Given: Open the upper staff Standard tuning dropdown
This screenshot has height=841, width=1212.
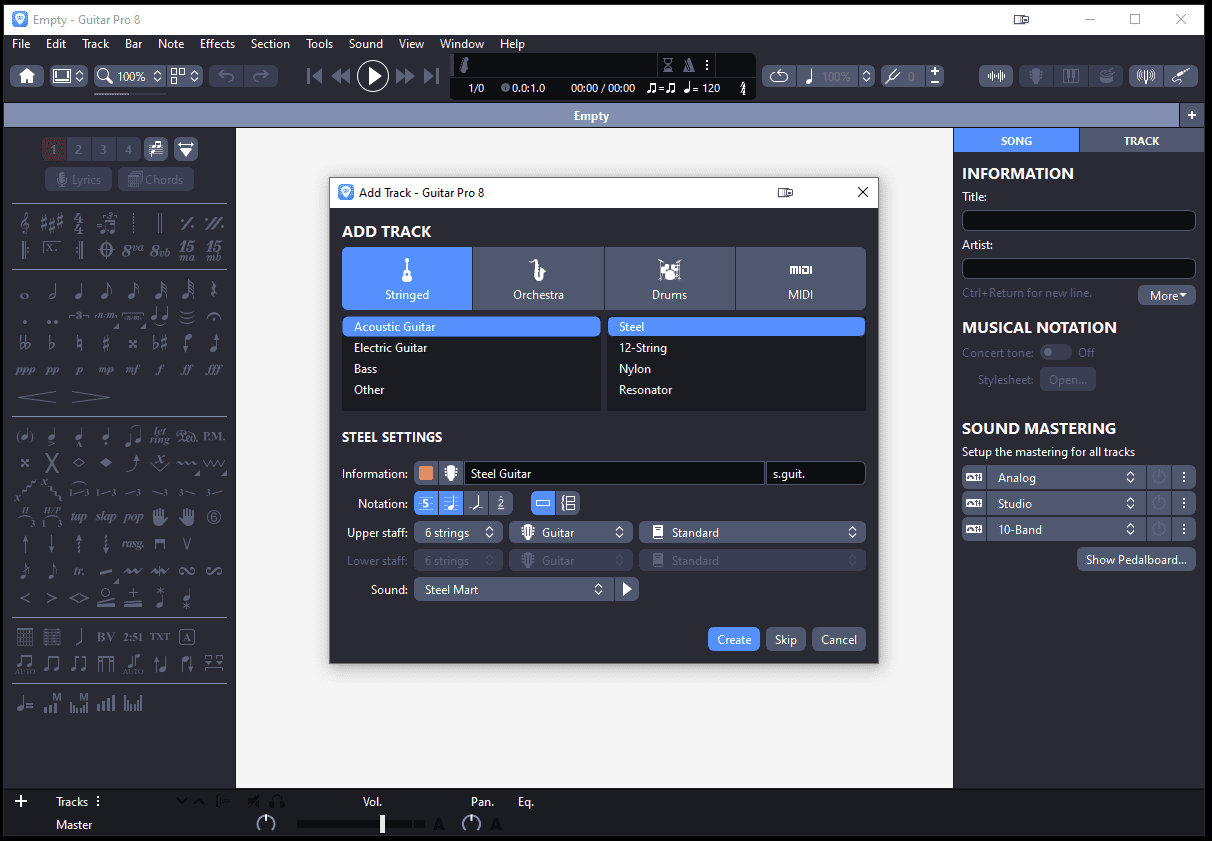Looking at the screenshot, I should point(752,533).
